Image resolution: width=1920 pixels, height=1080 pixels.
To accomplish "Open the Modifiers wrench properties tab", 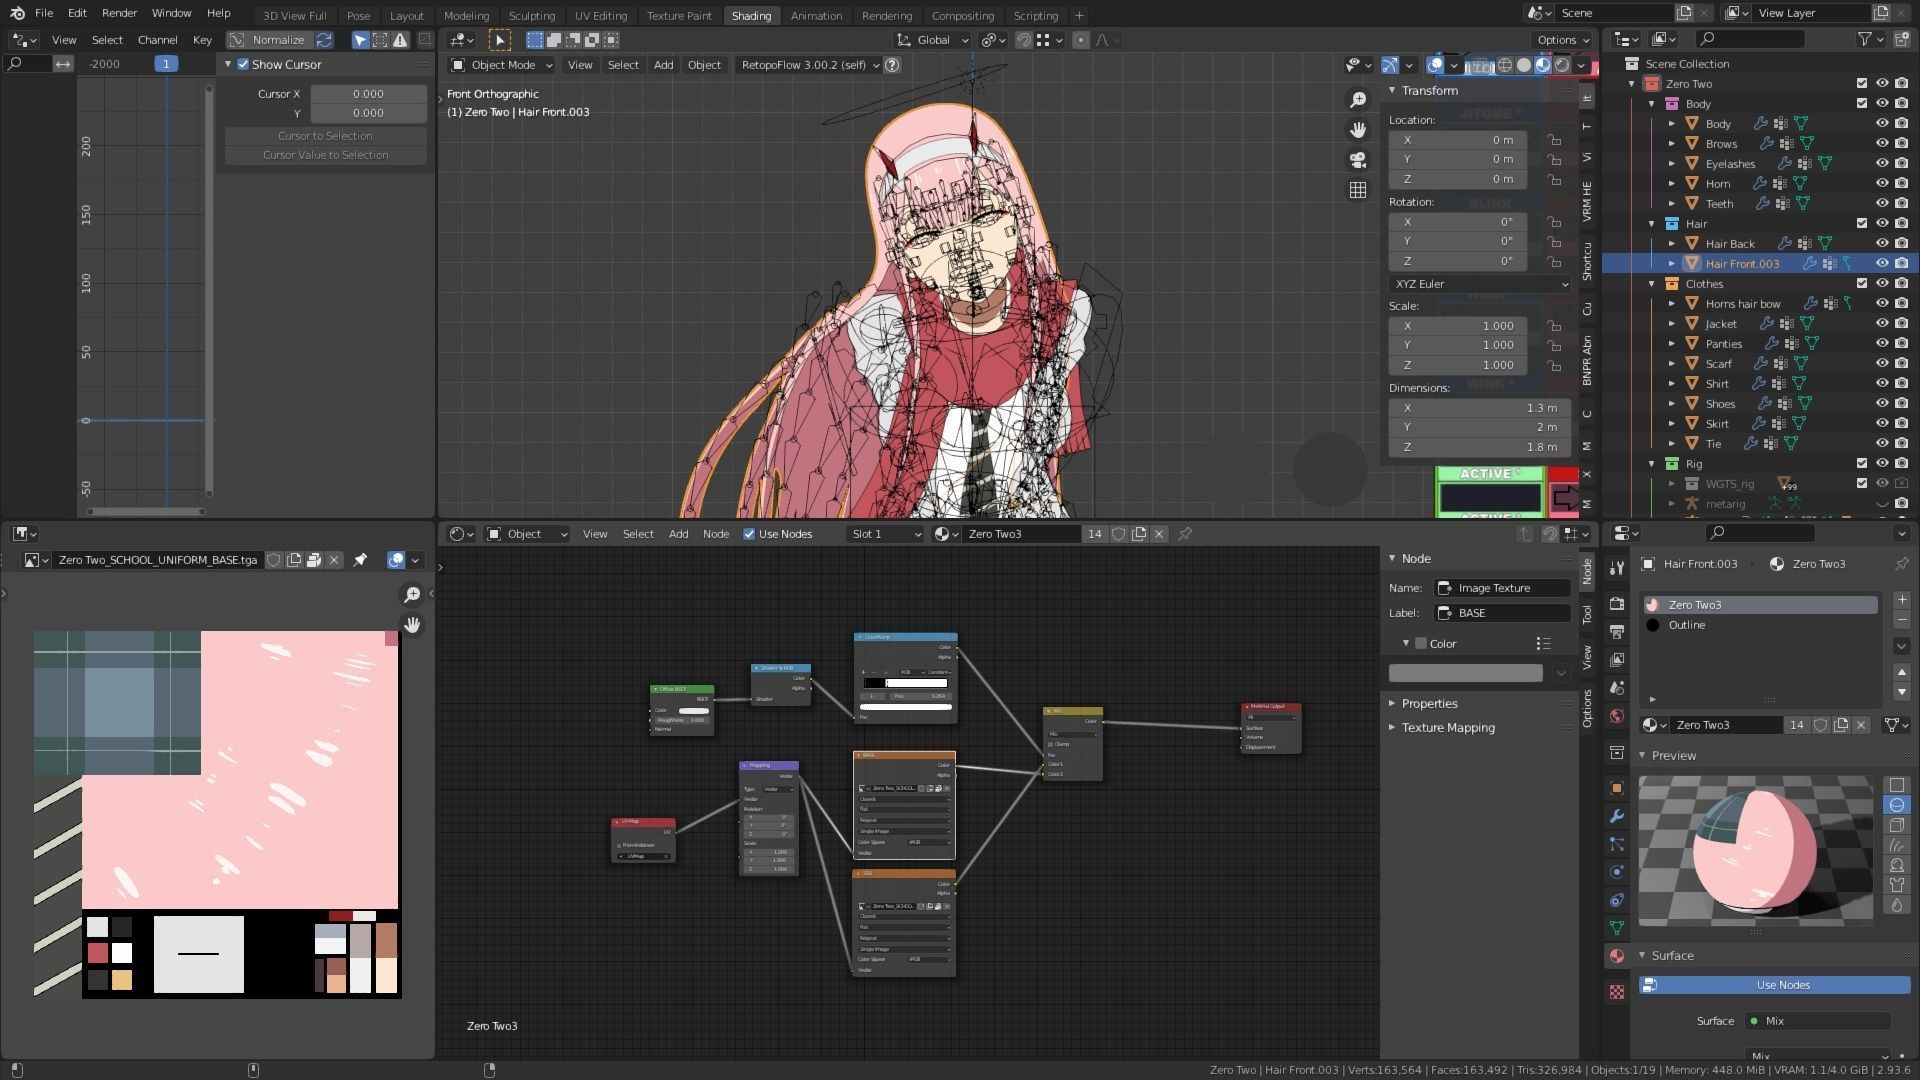I will point(1617,816).
